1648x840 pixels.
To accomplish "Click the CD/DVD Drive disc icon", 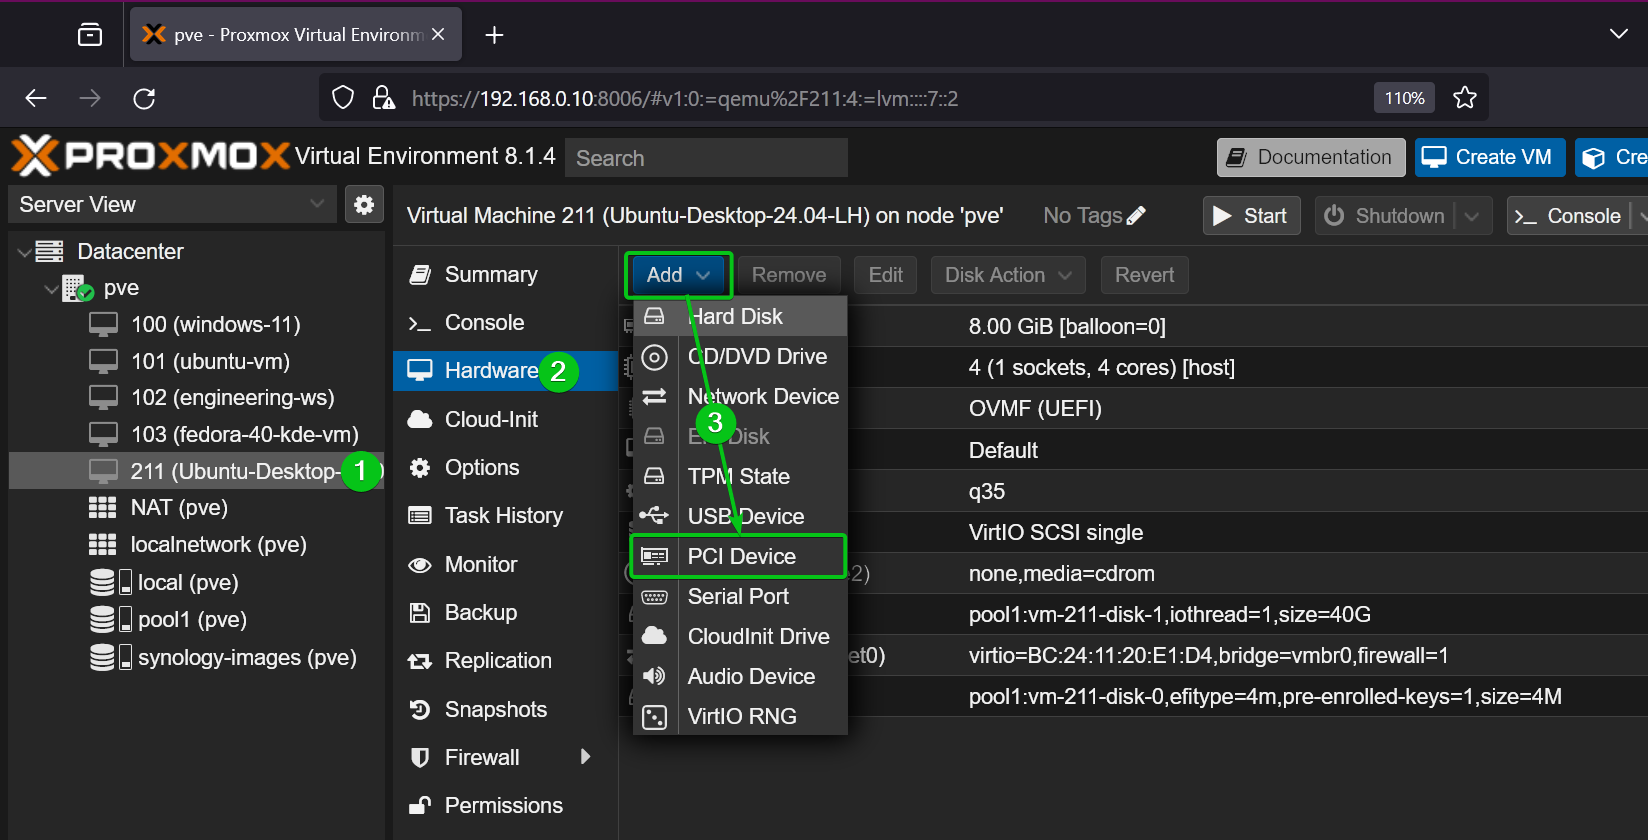I will 654,357.
